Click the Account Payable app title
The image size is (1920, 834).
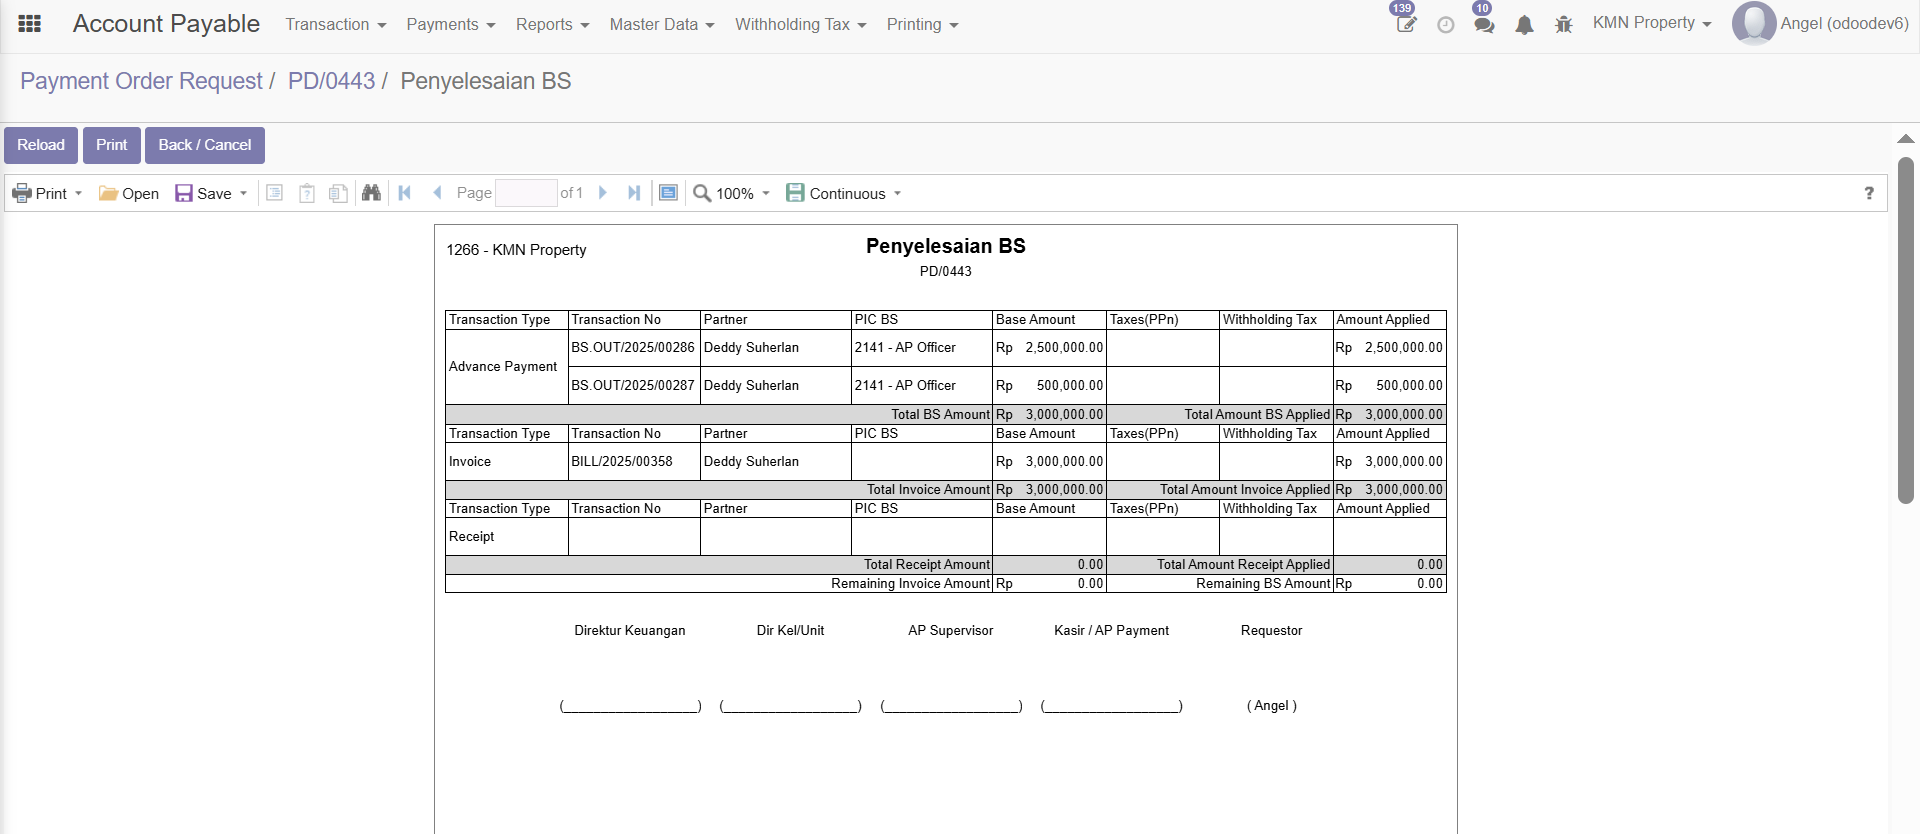166,24
